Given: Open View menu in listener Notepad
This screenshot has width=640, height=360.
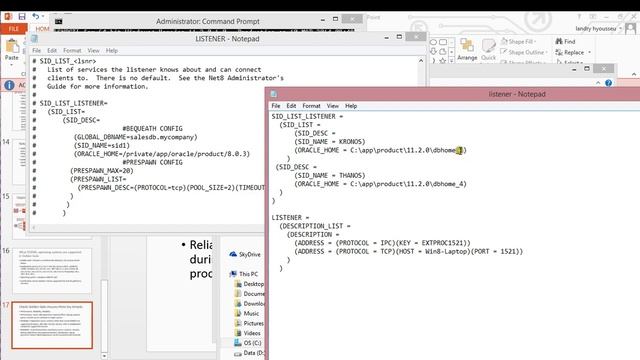Looking at the screenshot, I should click(333, 106).
